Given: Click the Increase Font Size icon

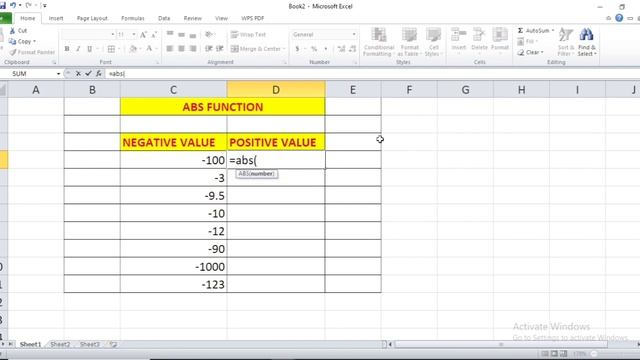Looking at the screenshot, I should click(x=143, y=35).
